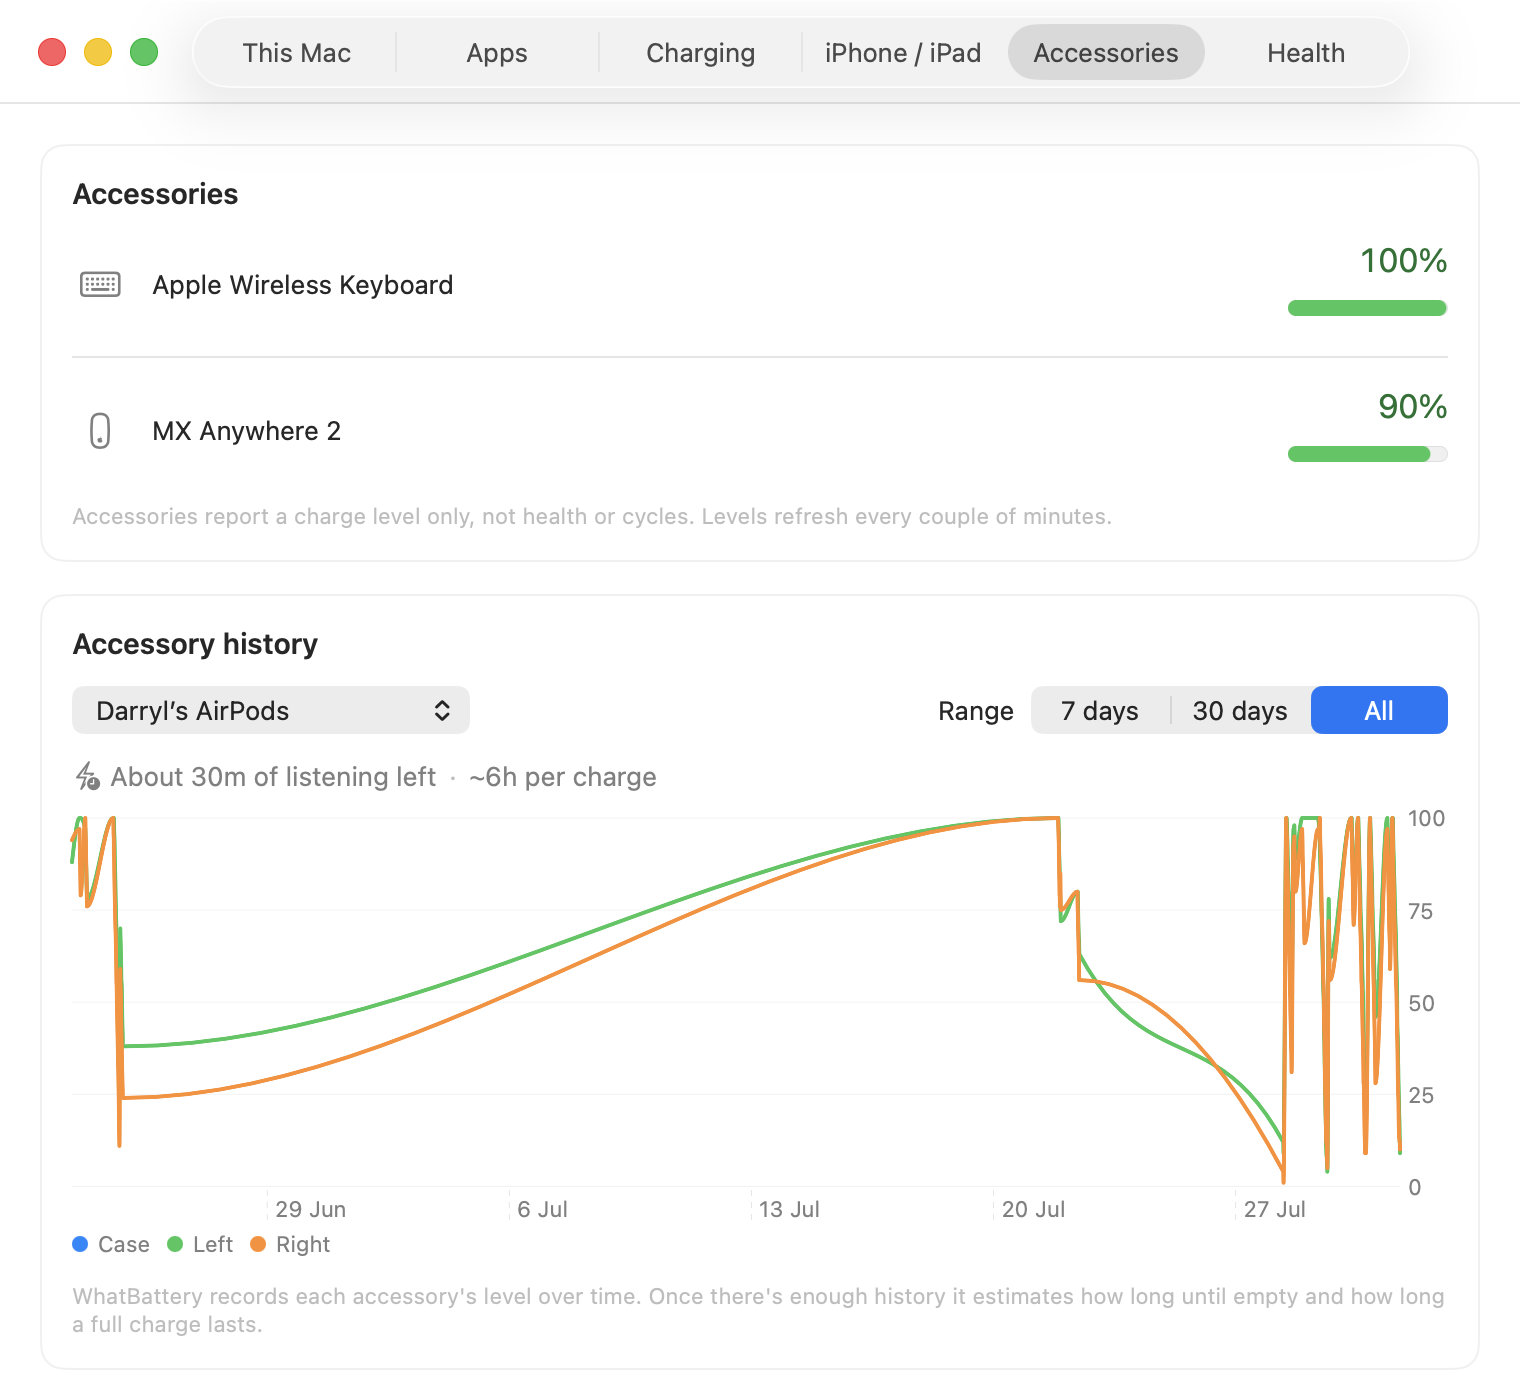Zoom the window with the green button
Image resolution: width=1520 pixels, height=1390 pixels.
pyautogui.click(x=144, y=52)
